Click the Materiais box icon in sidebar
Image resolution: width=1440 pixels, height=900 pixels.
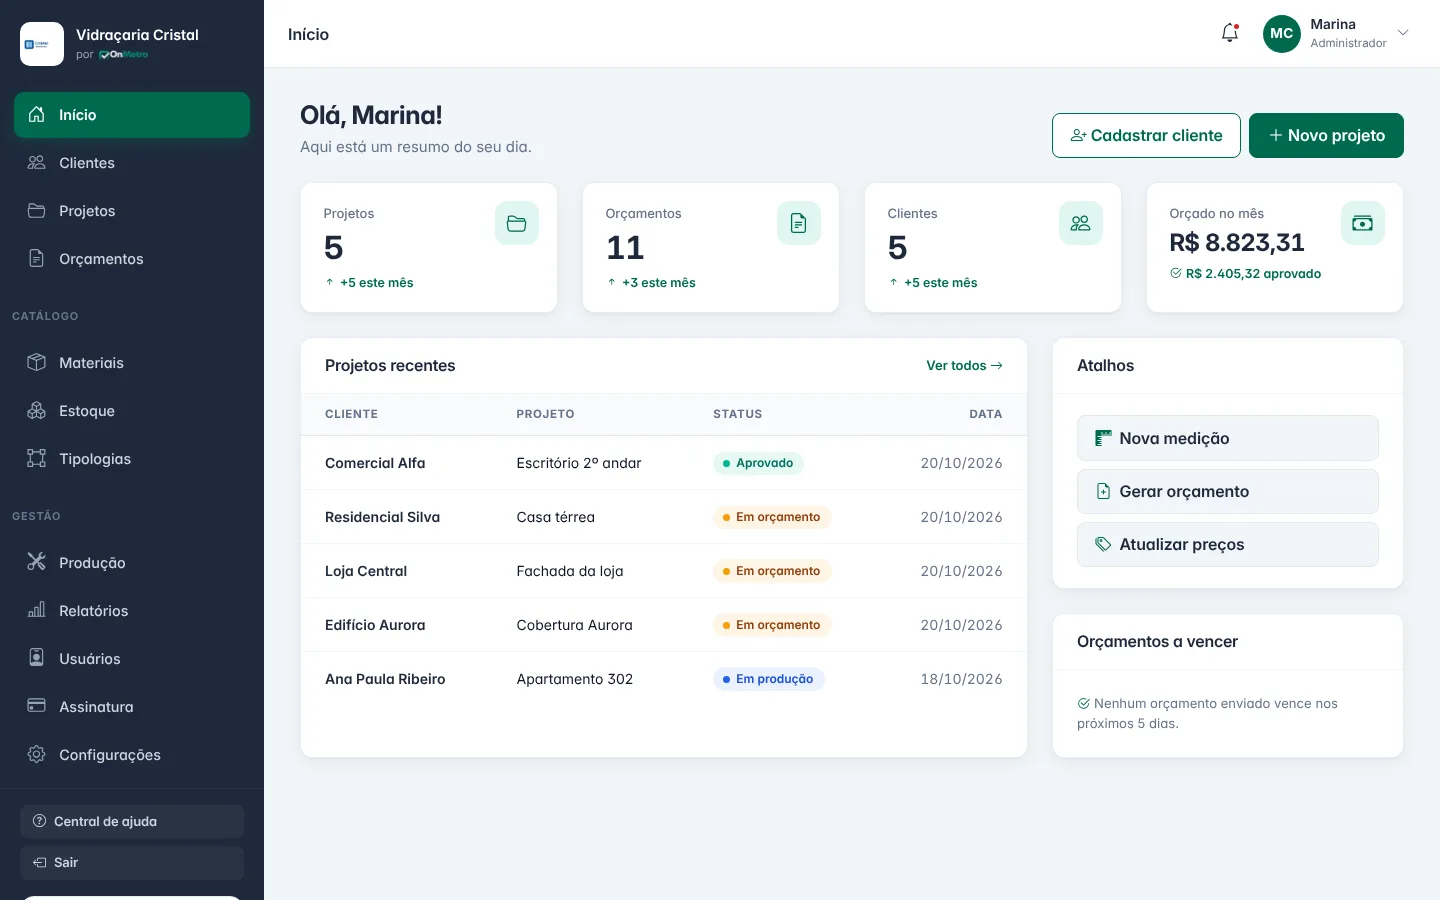(37, 363)
